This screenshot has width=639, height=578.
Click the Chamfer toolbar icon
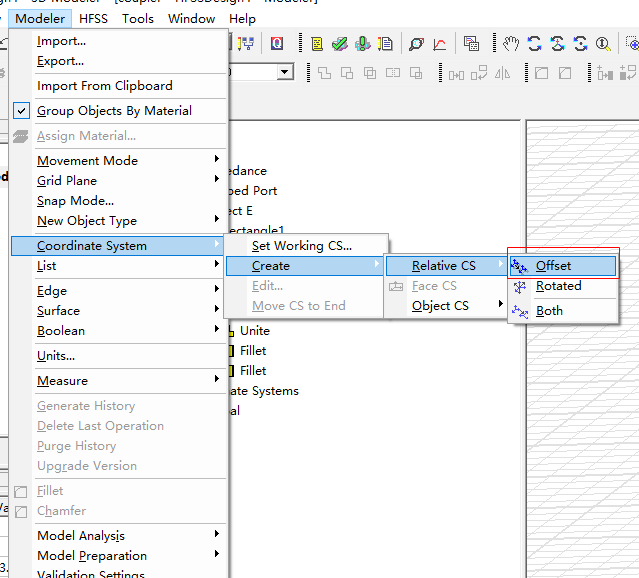point(565,73)
